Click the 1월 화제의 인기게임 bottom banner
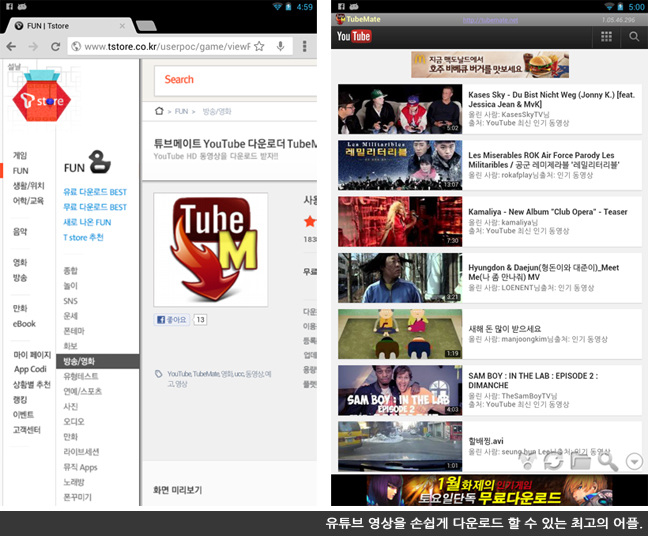Viewport: 648px width, 536px height. 490,490
